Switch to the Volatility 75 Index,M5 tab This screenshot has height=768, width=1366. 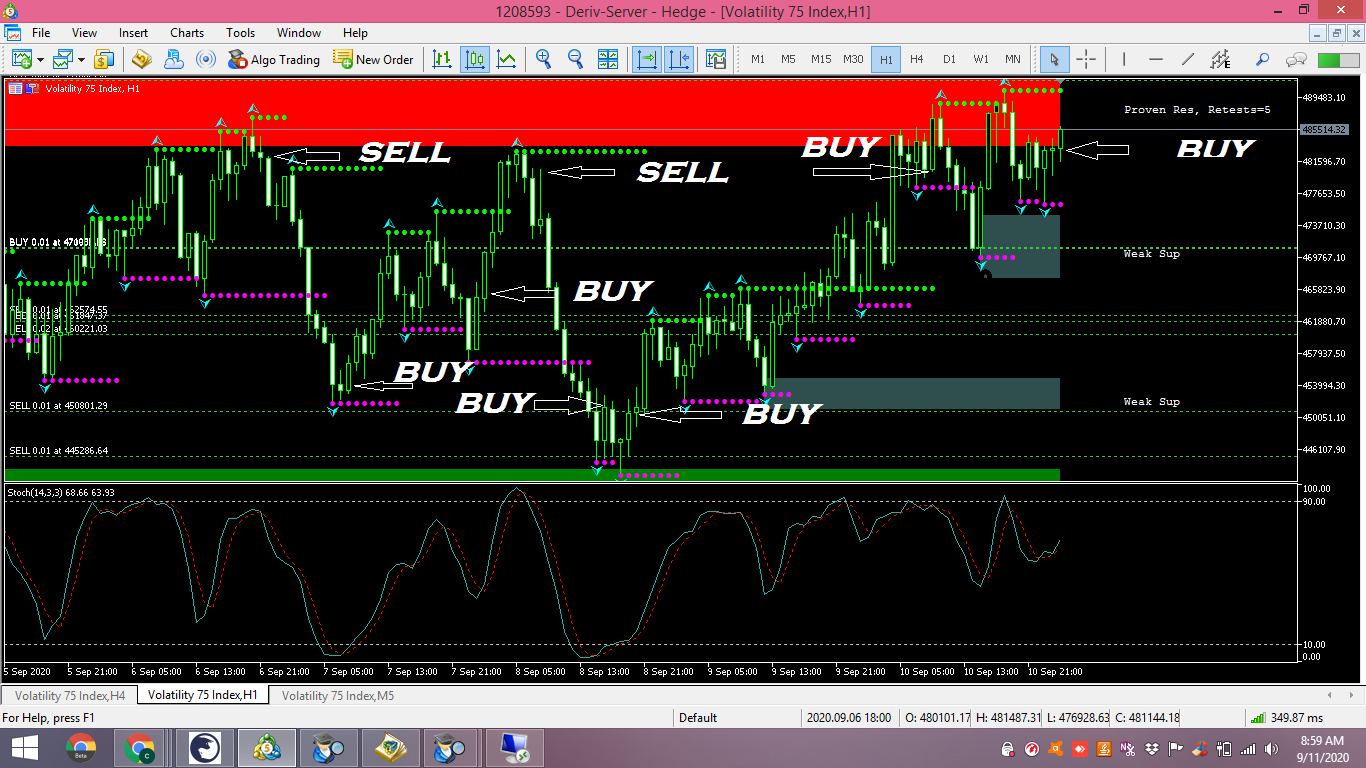[x=338, y=694]
